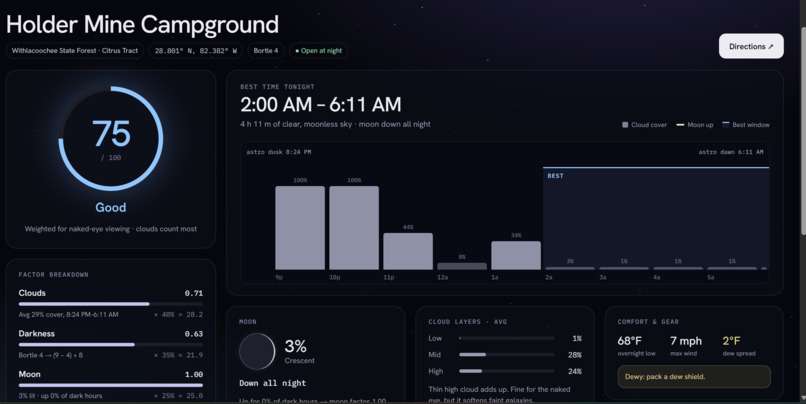Click the CLOUD LAYERS · AVG header
The image size is (806, 404).
pyautogui.click(x=468, y=322)
